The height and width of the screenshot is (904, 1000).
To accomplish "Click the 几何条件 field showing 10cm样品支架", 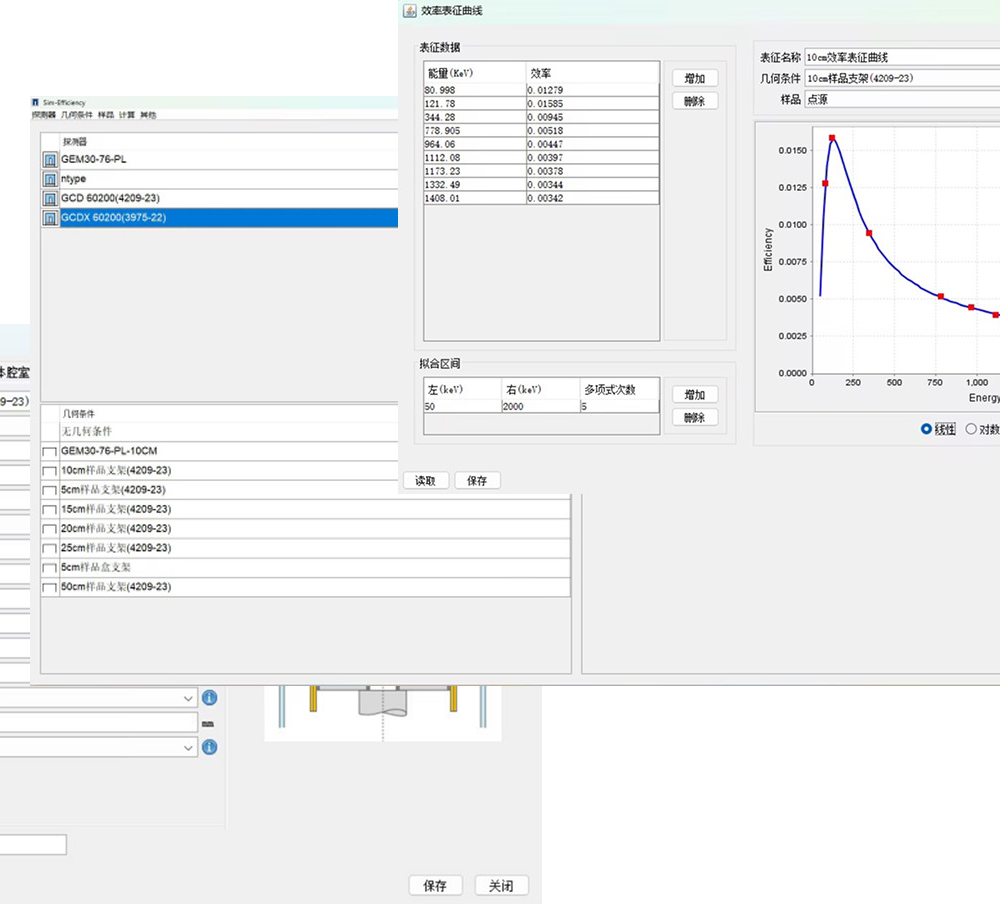I will [x=902, y=78].
